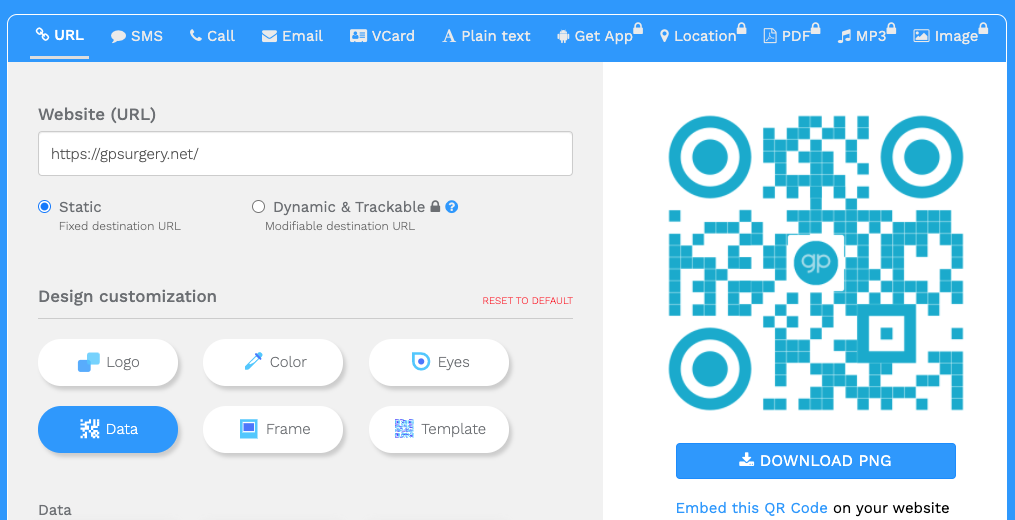Select the Email QR type tab

(x=292, y=36)
